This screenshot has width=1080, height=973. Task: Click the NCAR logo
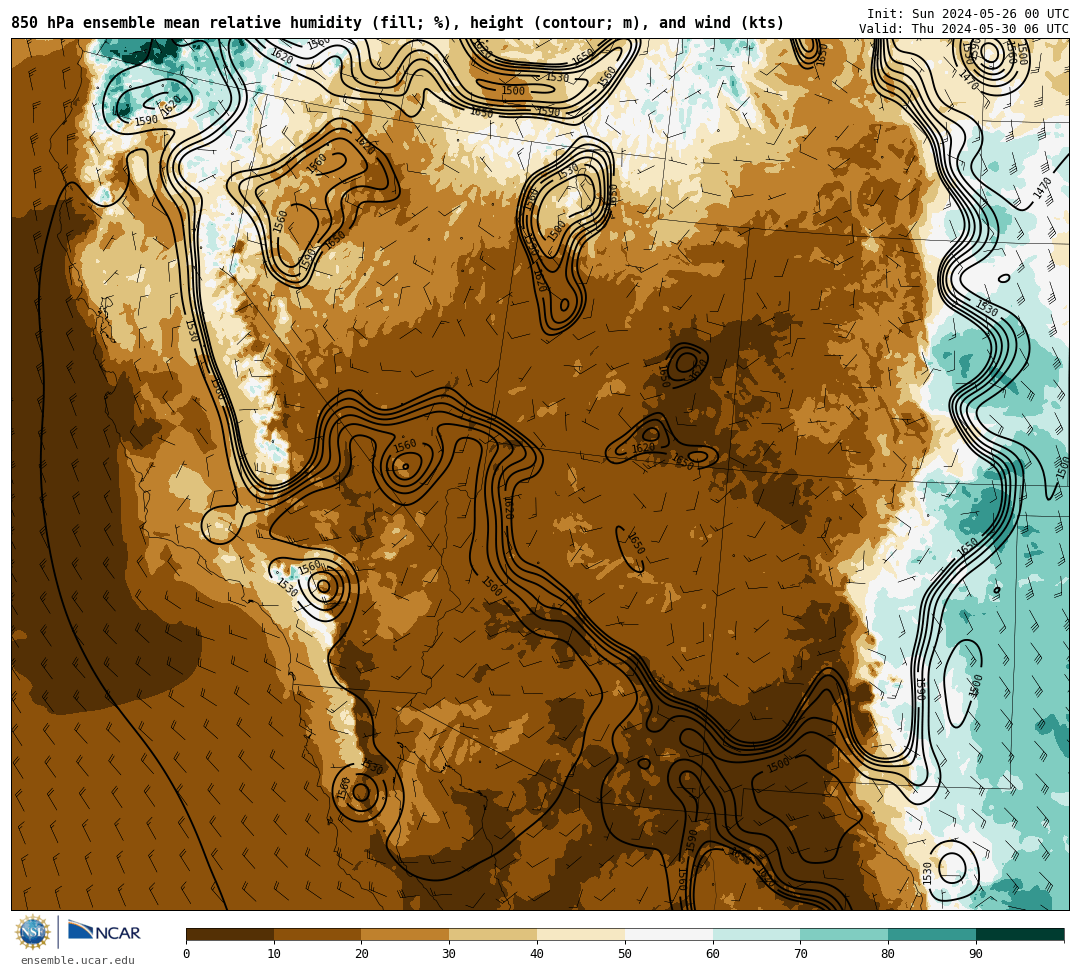click(x=104, y=932)
